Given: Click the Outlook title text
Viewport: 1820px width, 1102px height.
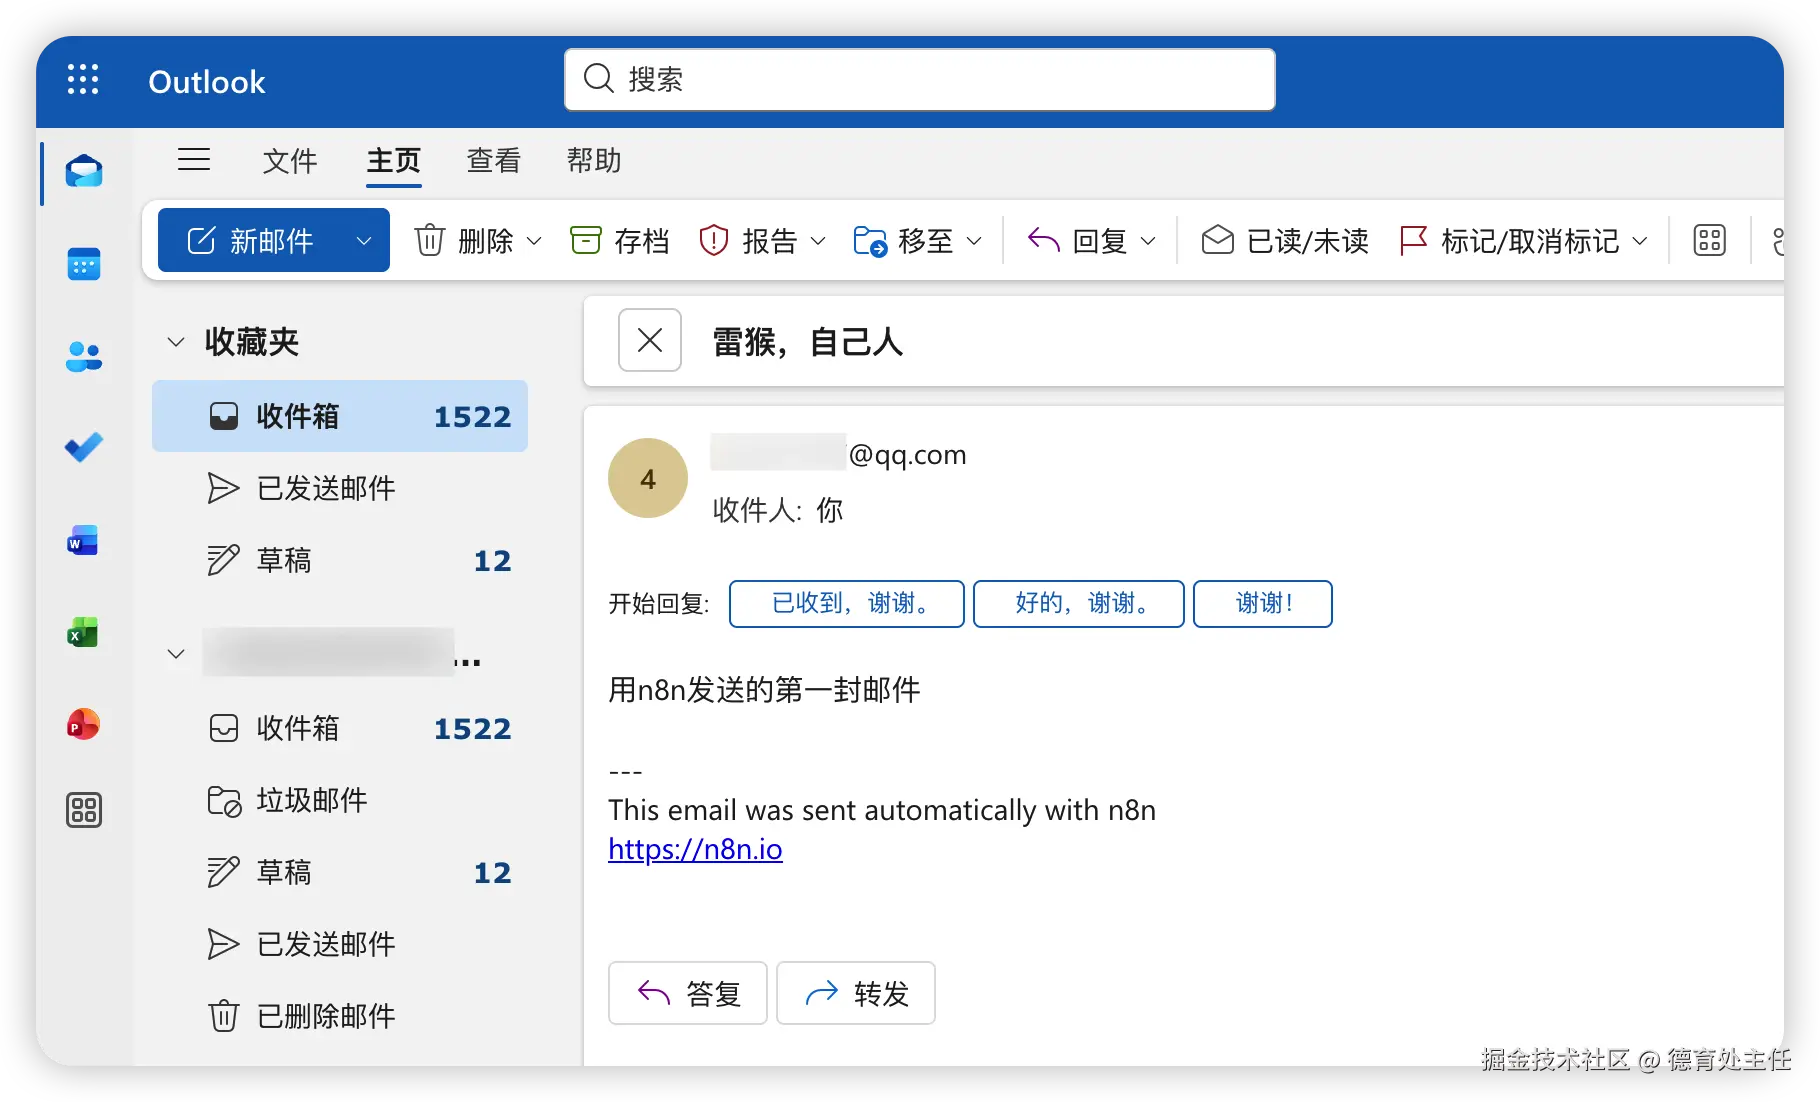Looking at the screenshot, I should click(207, 81).
